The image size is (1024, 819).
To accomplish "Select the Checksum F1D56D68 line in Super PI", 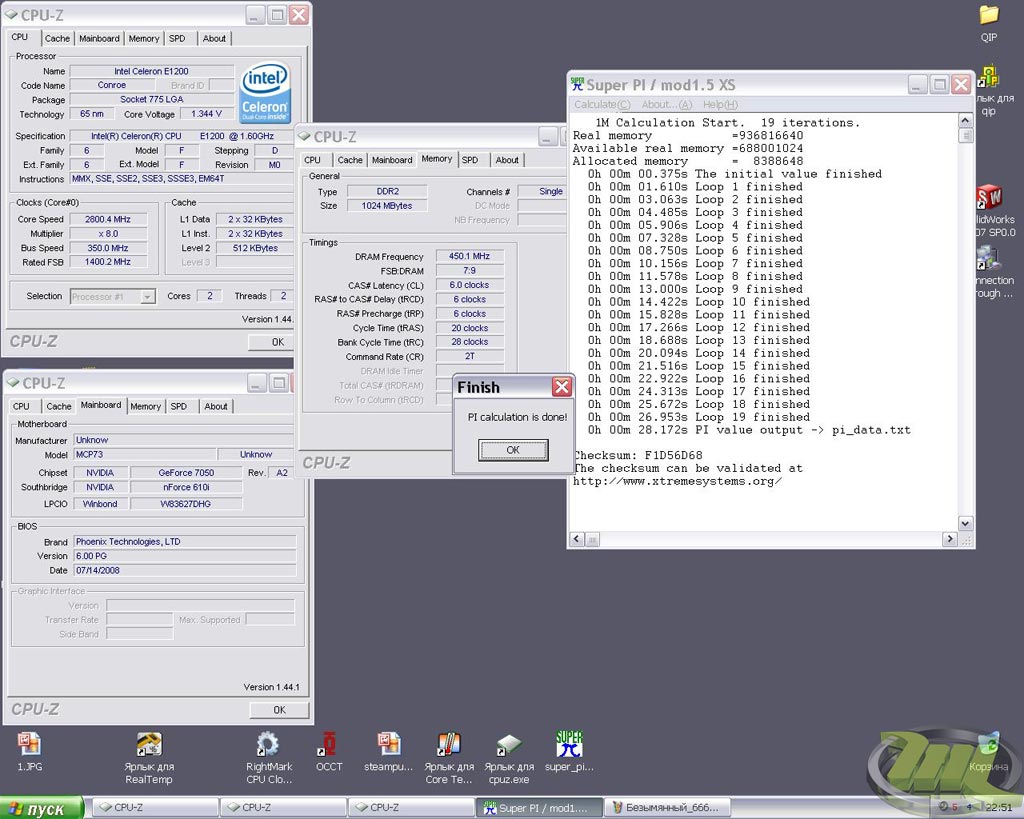I will coord(638,455).
